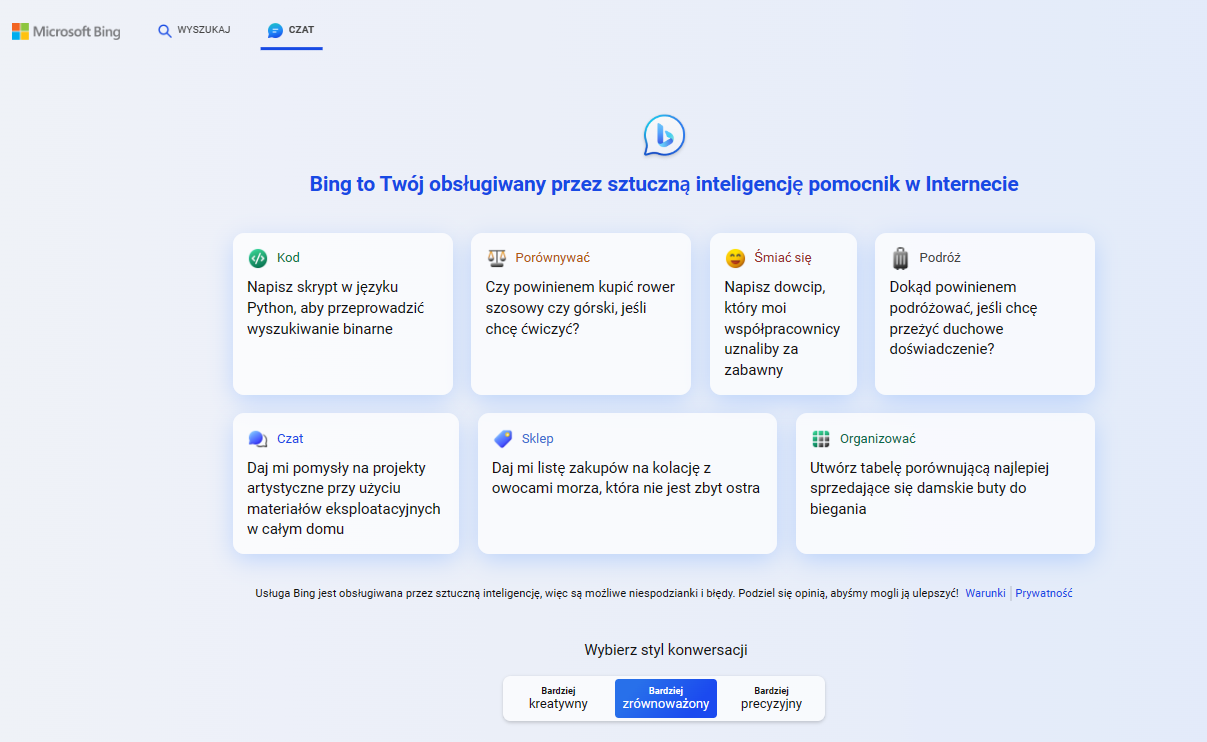The height and width of the screenshot is (742, 1207).
Task: Choose the seafood dinner shopping list prompt
Action: [627, 483]
